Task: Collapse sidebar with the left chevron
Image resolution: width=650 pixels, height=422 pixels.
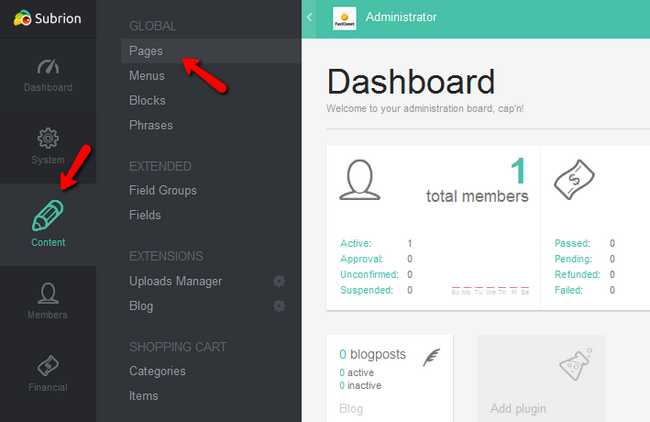Action: pos(310,17)
